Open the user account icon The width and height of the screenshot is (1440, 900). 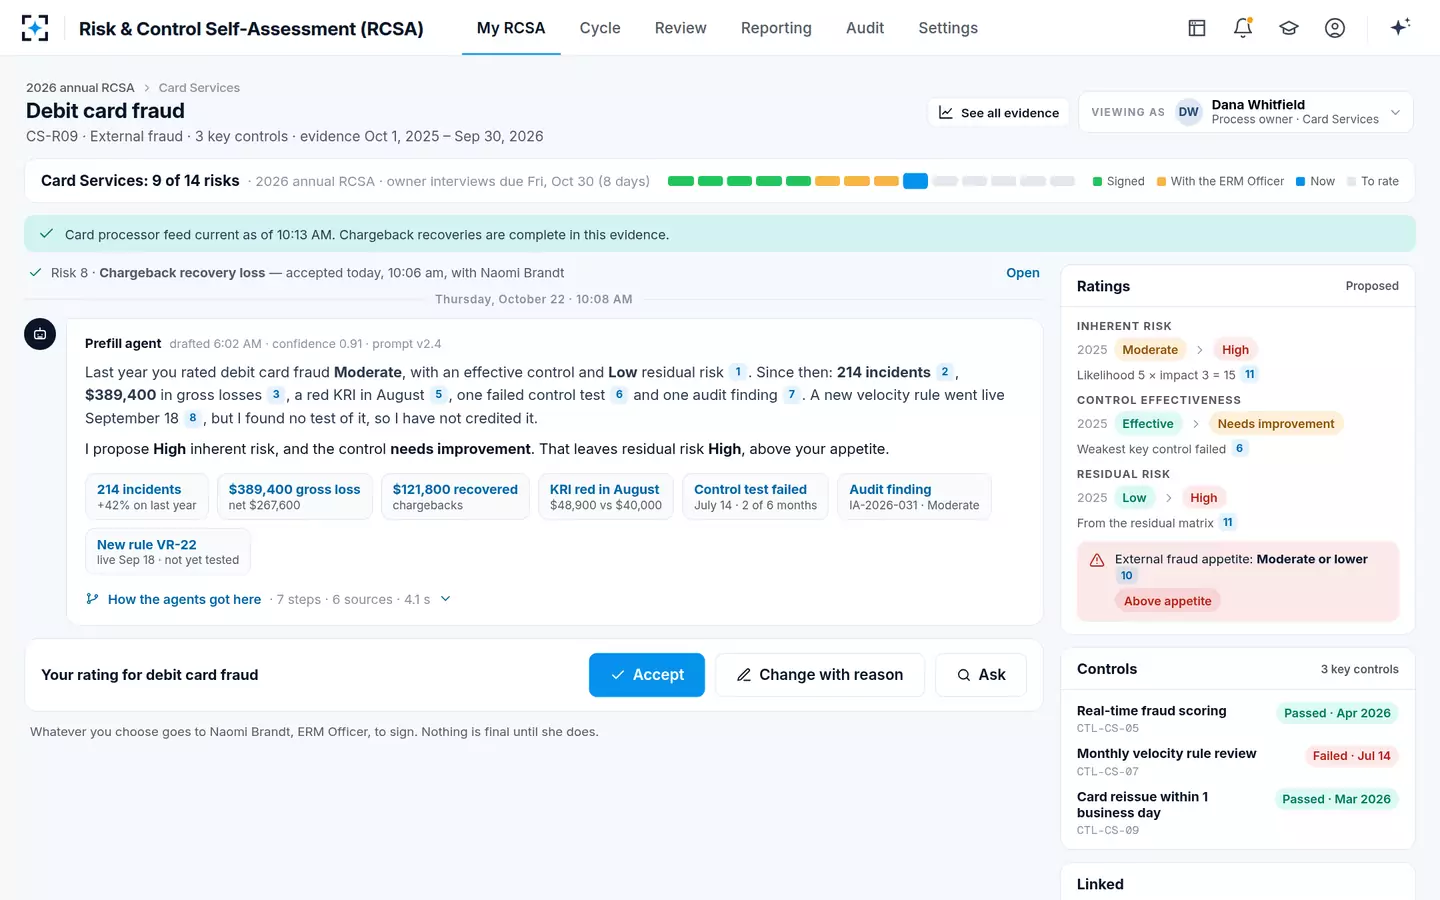point(1335,28)
